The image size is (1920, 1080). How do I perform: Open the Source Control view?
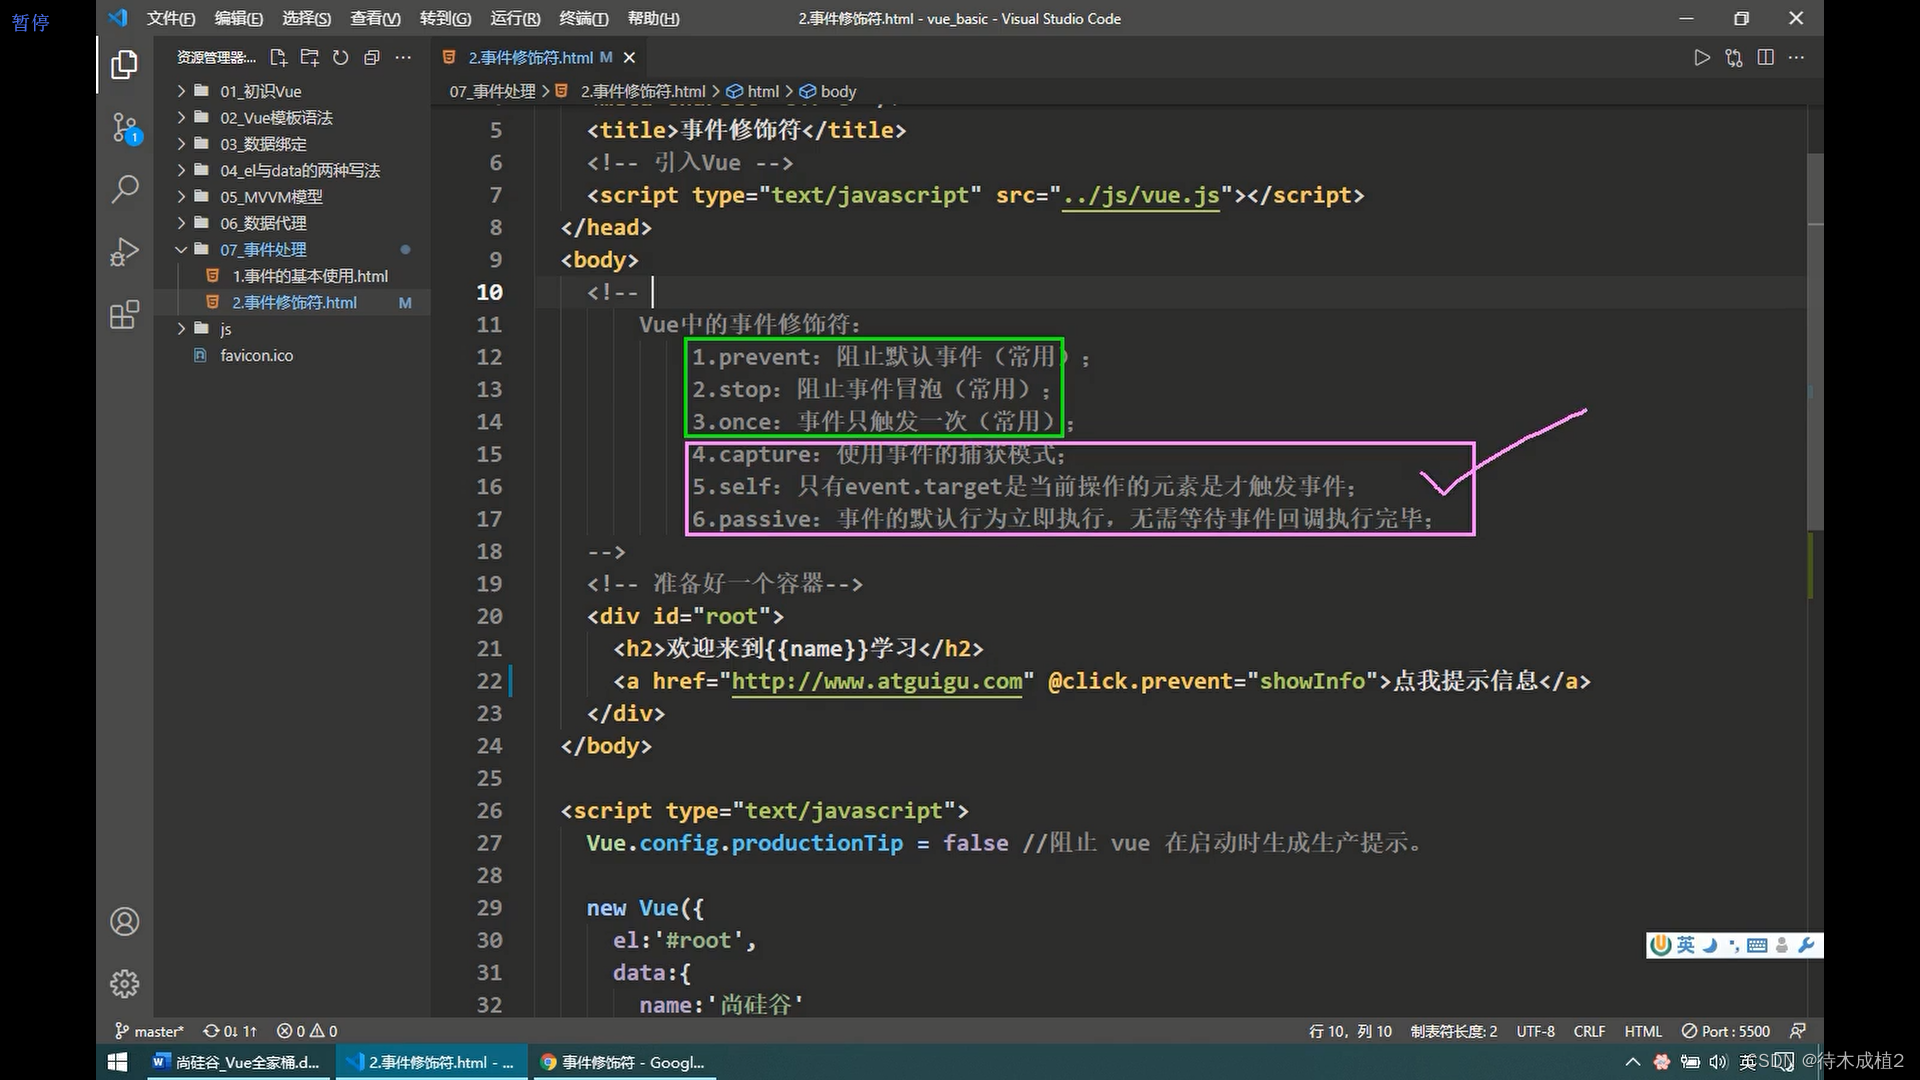tap(124, 127)
